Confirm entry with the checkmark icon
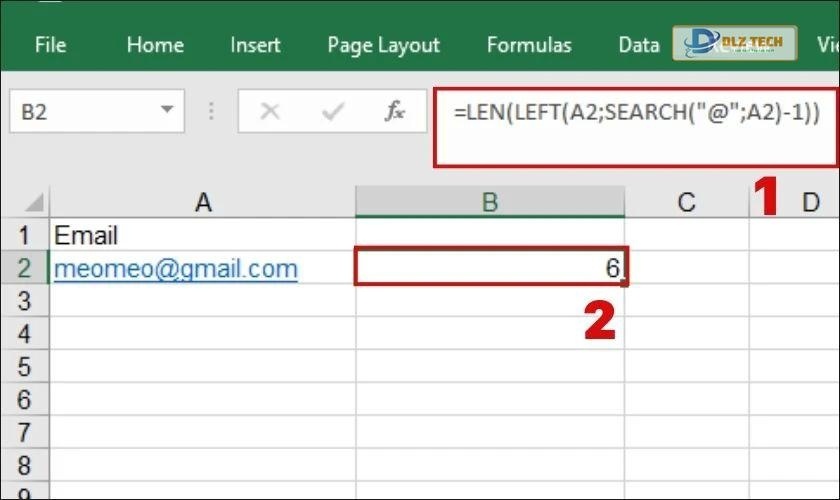840x500 pixels. [333, 111]
